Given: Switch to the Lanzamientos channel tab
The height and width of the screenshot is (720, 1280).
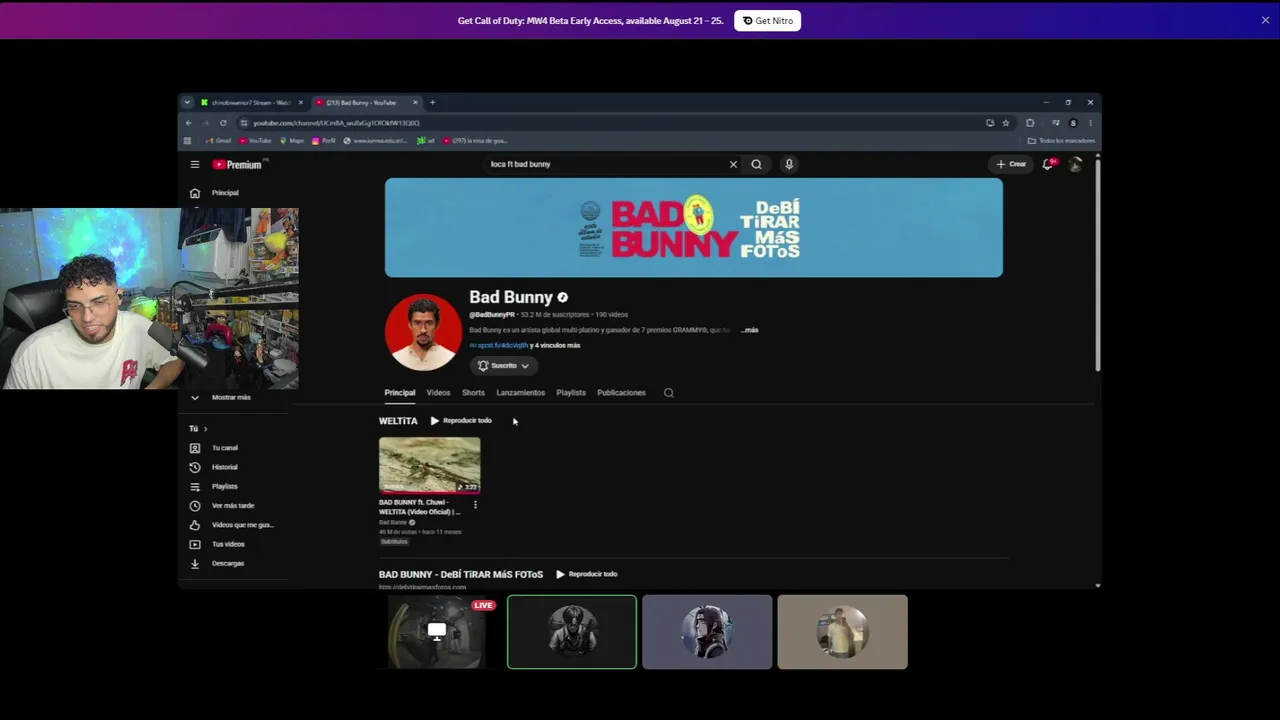Looking at the screenshot, I should point(521,393).
